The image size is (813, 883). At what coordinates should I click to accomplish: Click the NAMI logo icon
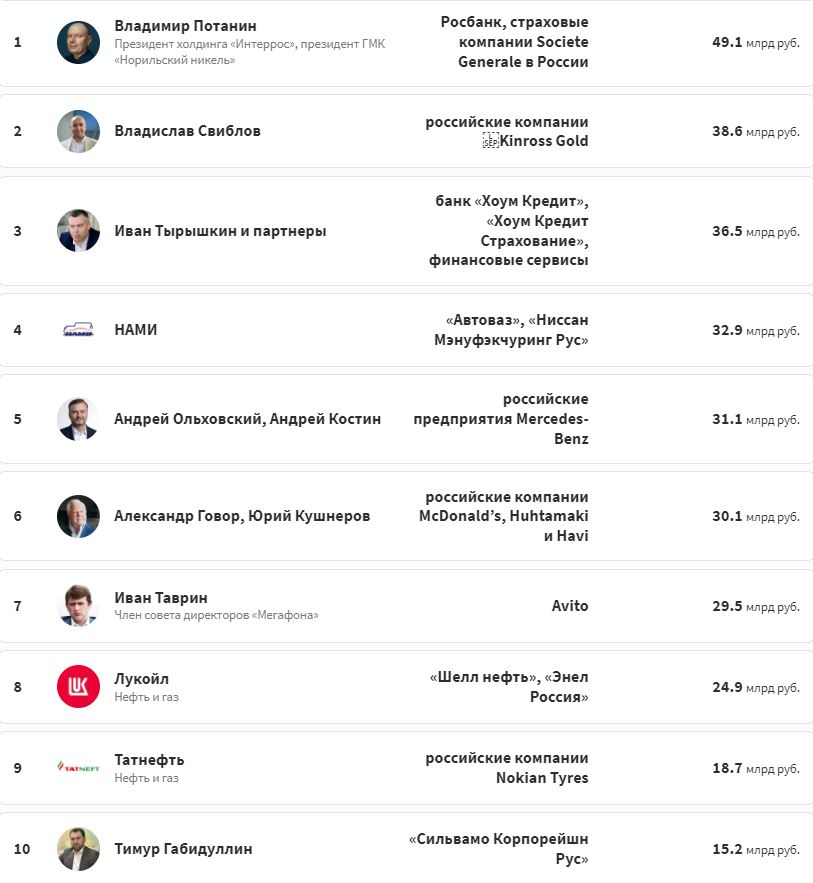(x=78, y=330)
